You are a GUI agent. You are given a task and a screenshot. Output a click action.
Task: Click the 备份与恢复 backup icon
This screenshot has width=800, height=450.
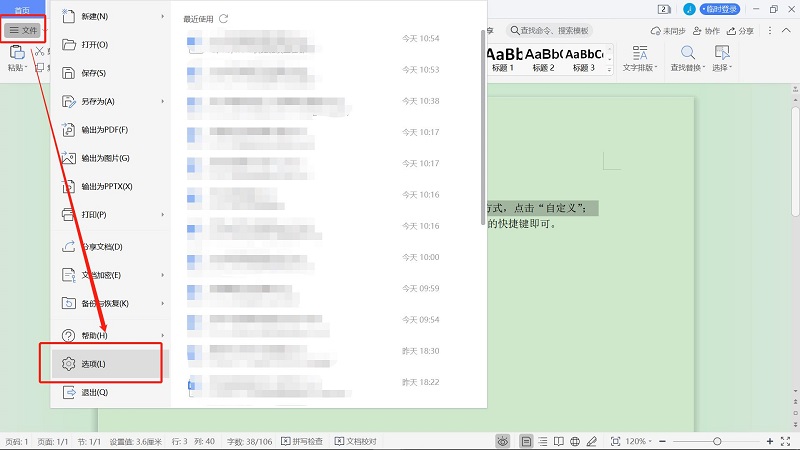pyautogui.click(x=68, y=304)
